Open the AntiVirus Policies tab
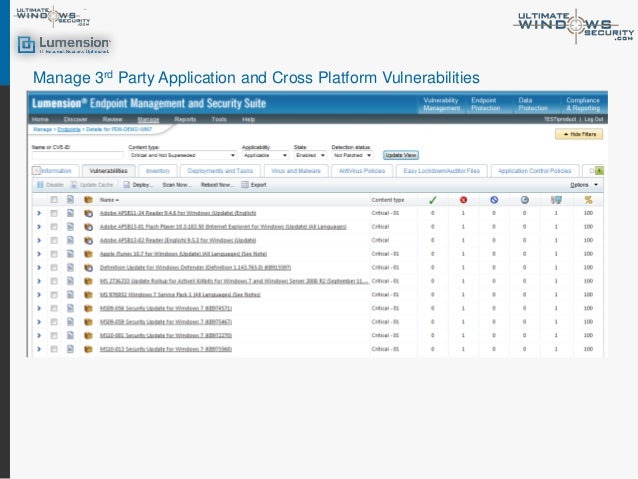 (362, 171)
